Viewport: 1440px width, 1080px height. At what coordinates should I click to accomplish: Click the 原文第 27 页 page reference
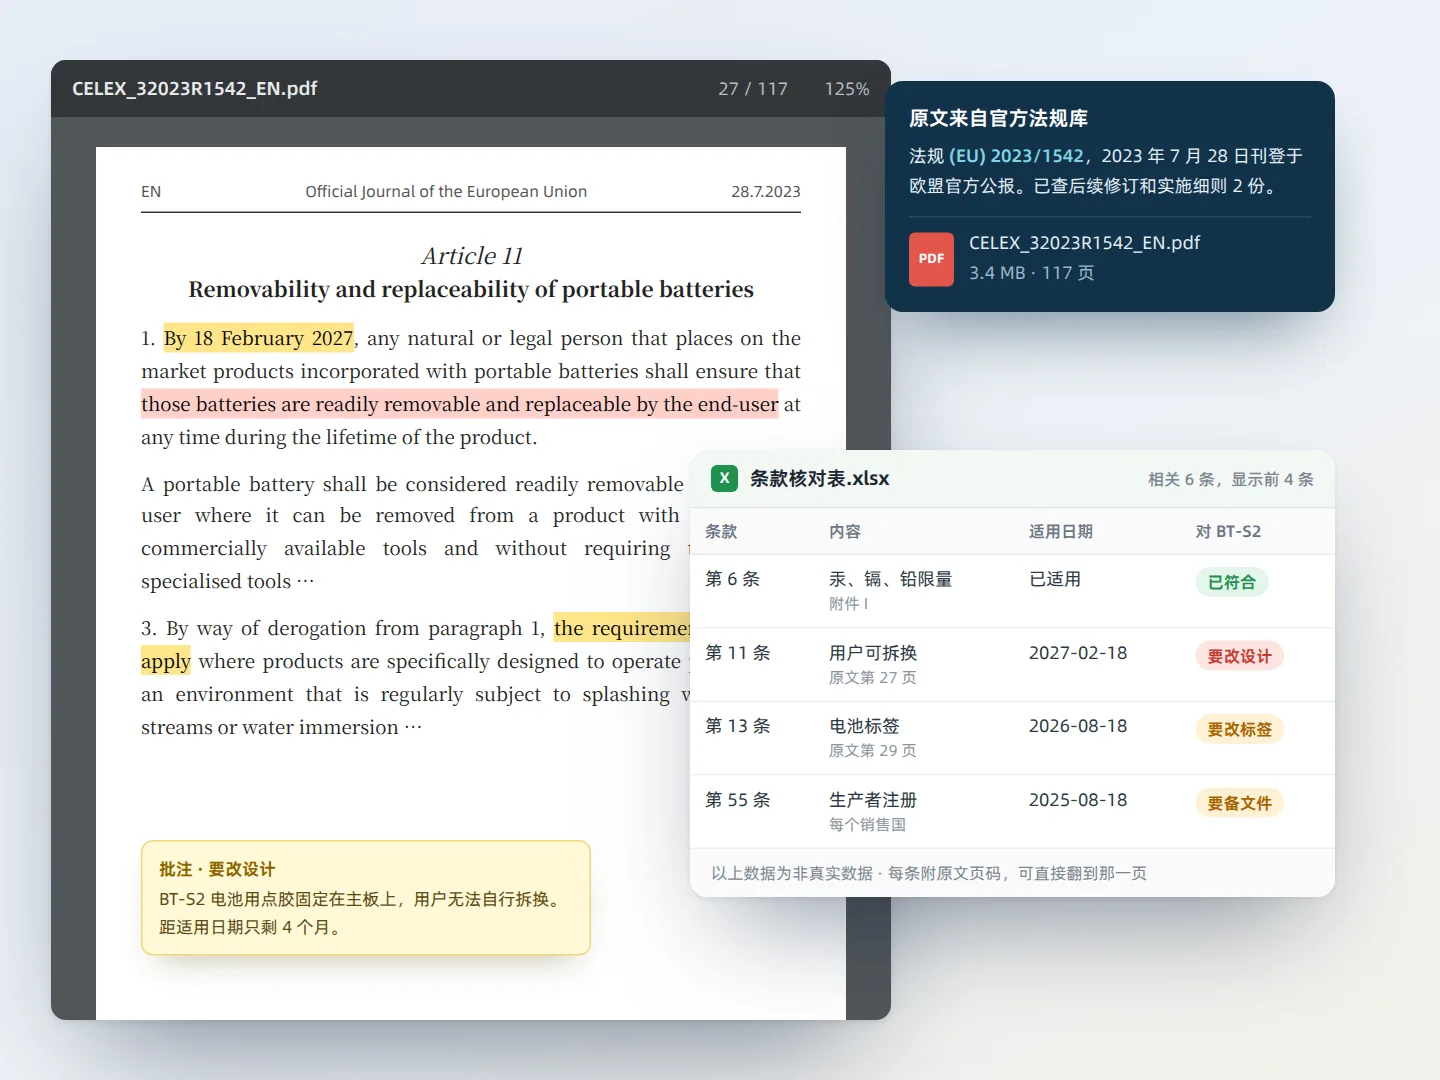(x=873, y=678)
